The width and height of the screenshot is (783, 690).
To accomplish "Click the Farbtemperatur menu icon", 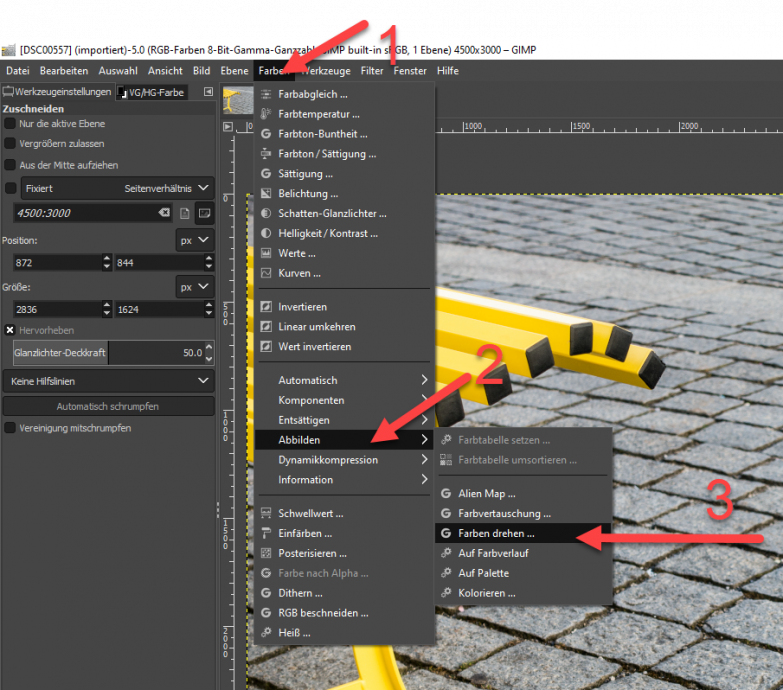I will pyautogui.click(x=266, y=114).
